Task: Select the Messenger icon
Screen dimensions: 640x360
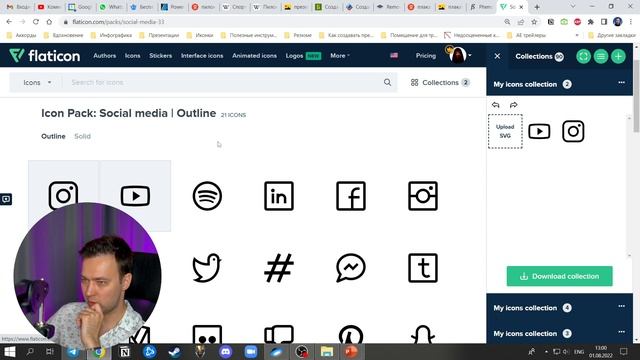Action: point(351,268)
